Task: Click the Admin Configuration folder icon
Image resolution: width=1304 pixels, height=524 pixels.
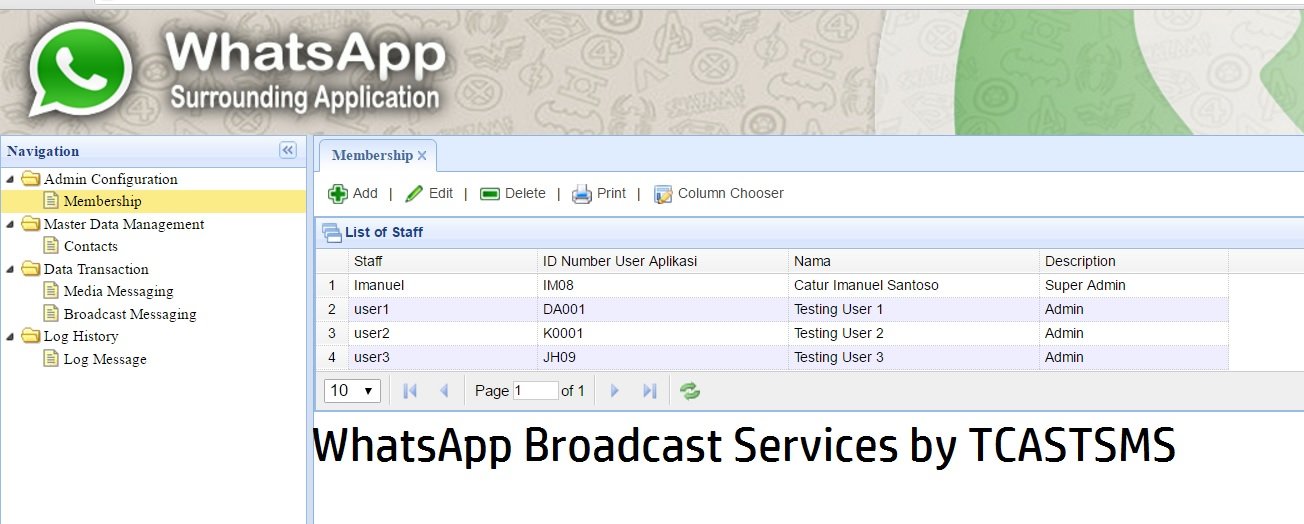Action: (x=31, y=179)
